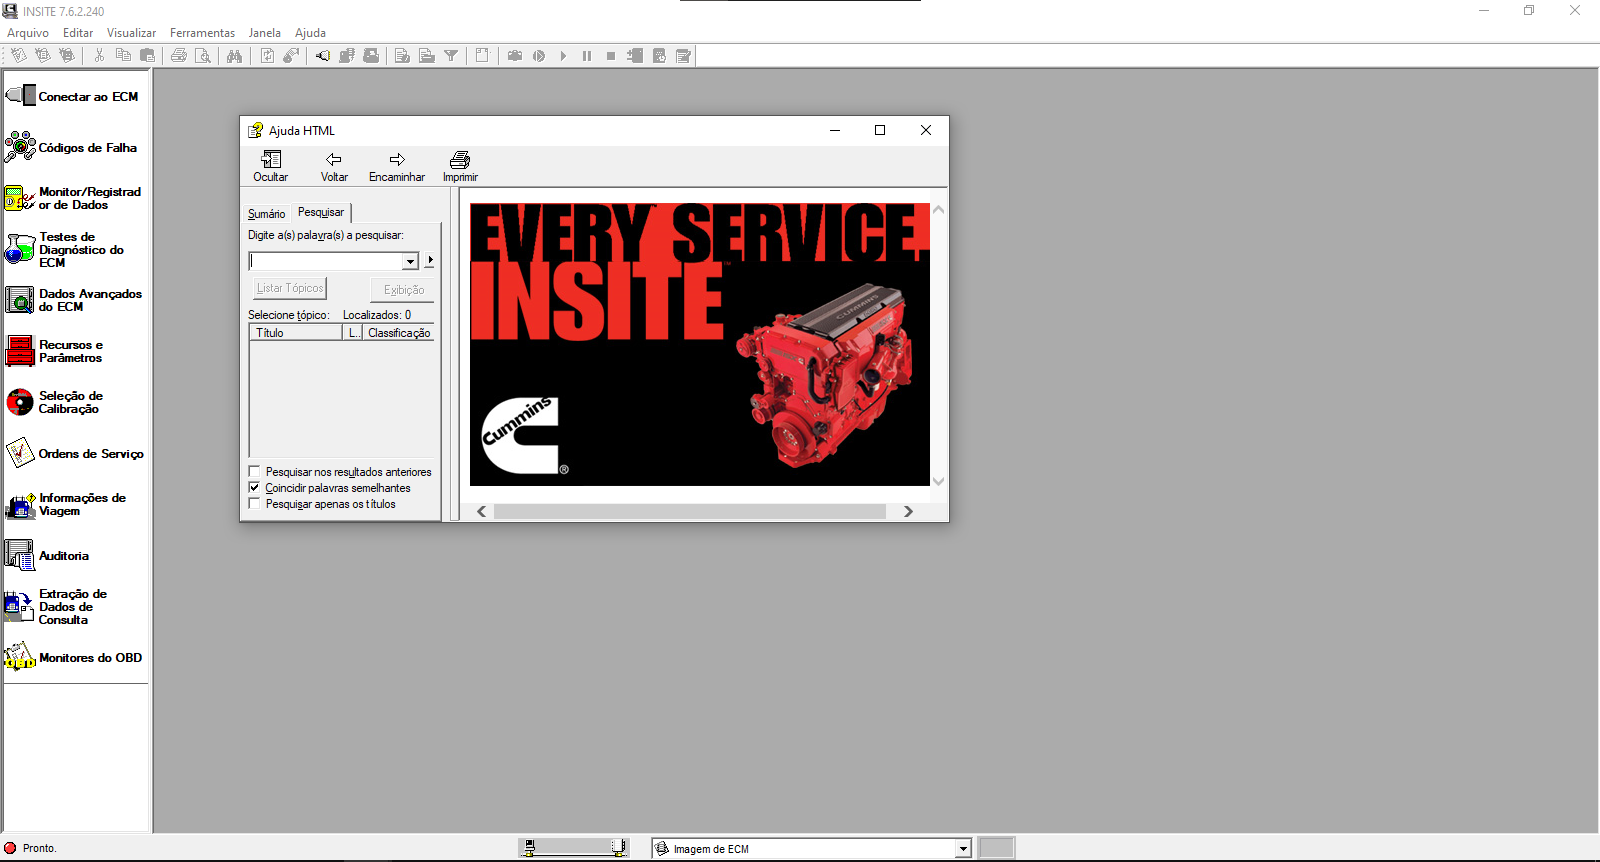Open Monitores do OBD
Image resolution: width=1600 pixels, height=862 pixels.
tap(75, 658)
